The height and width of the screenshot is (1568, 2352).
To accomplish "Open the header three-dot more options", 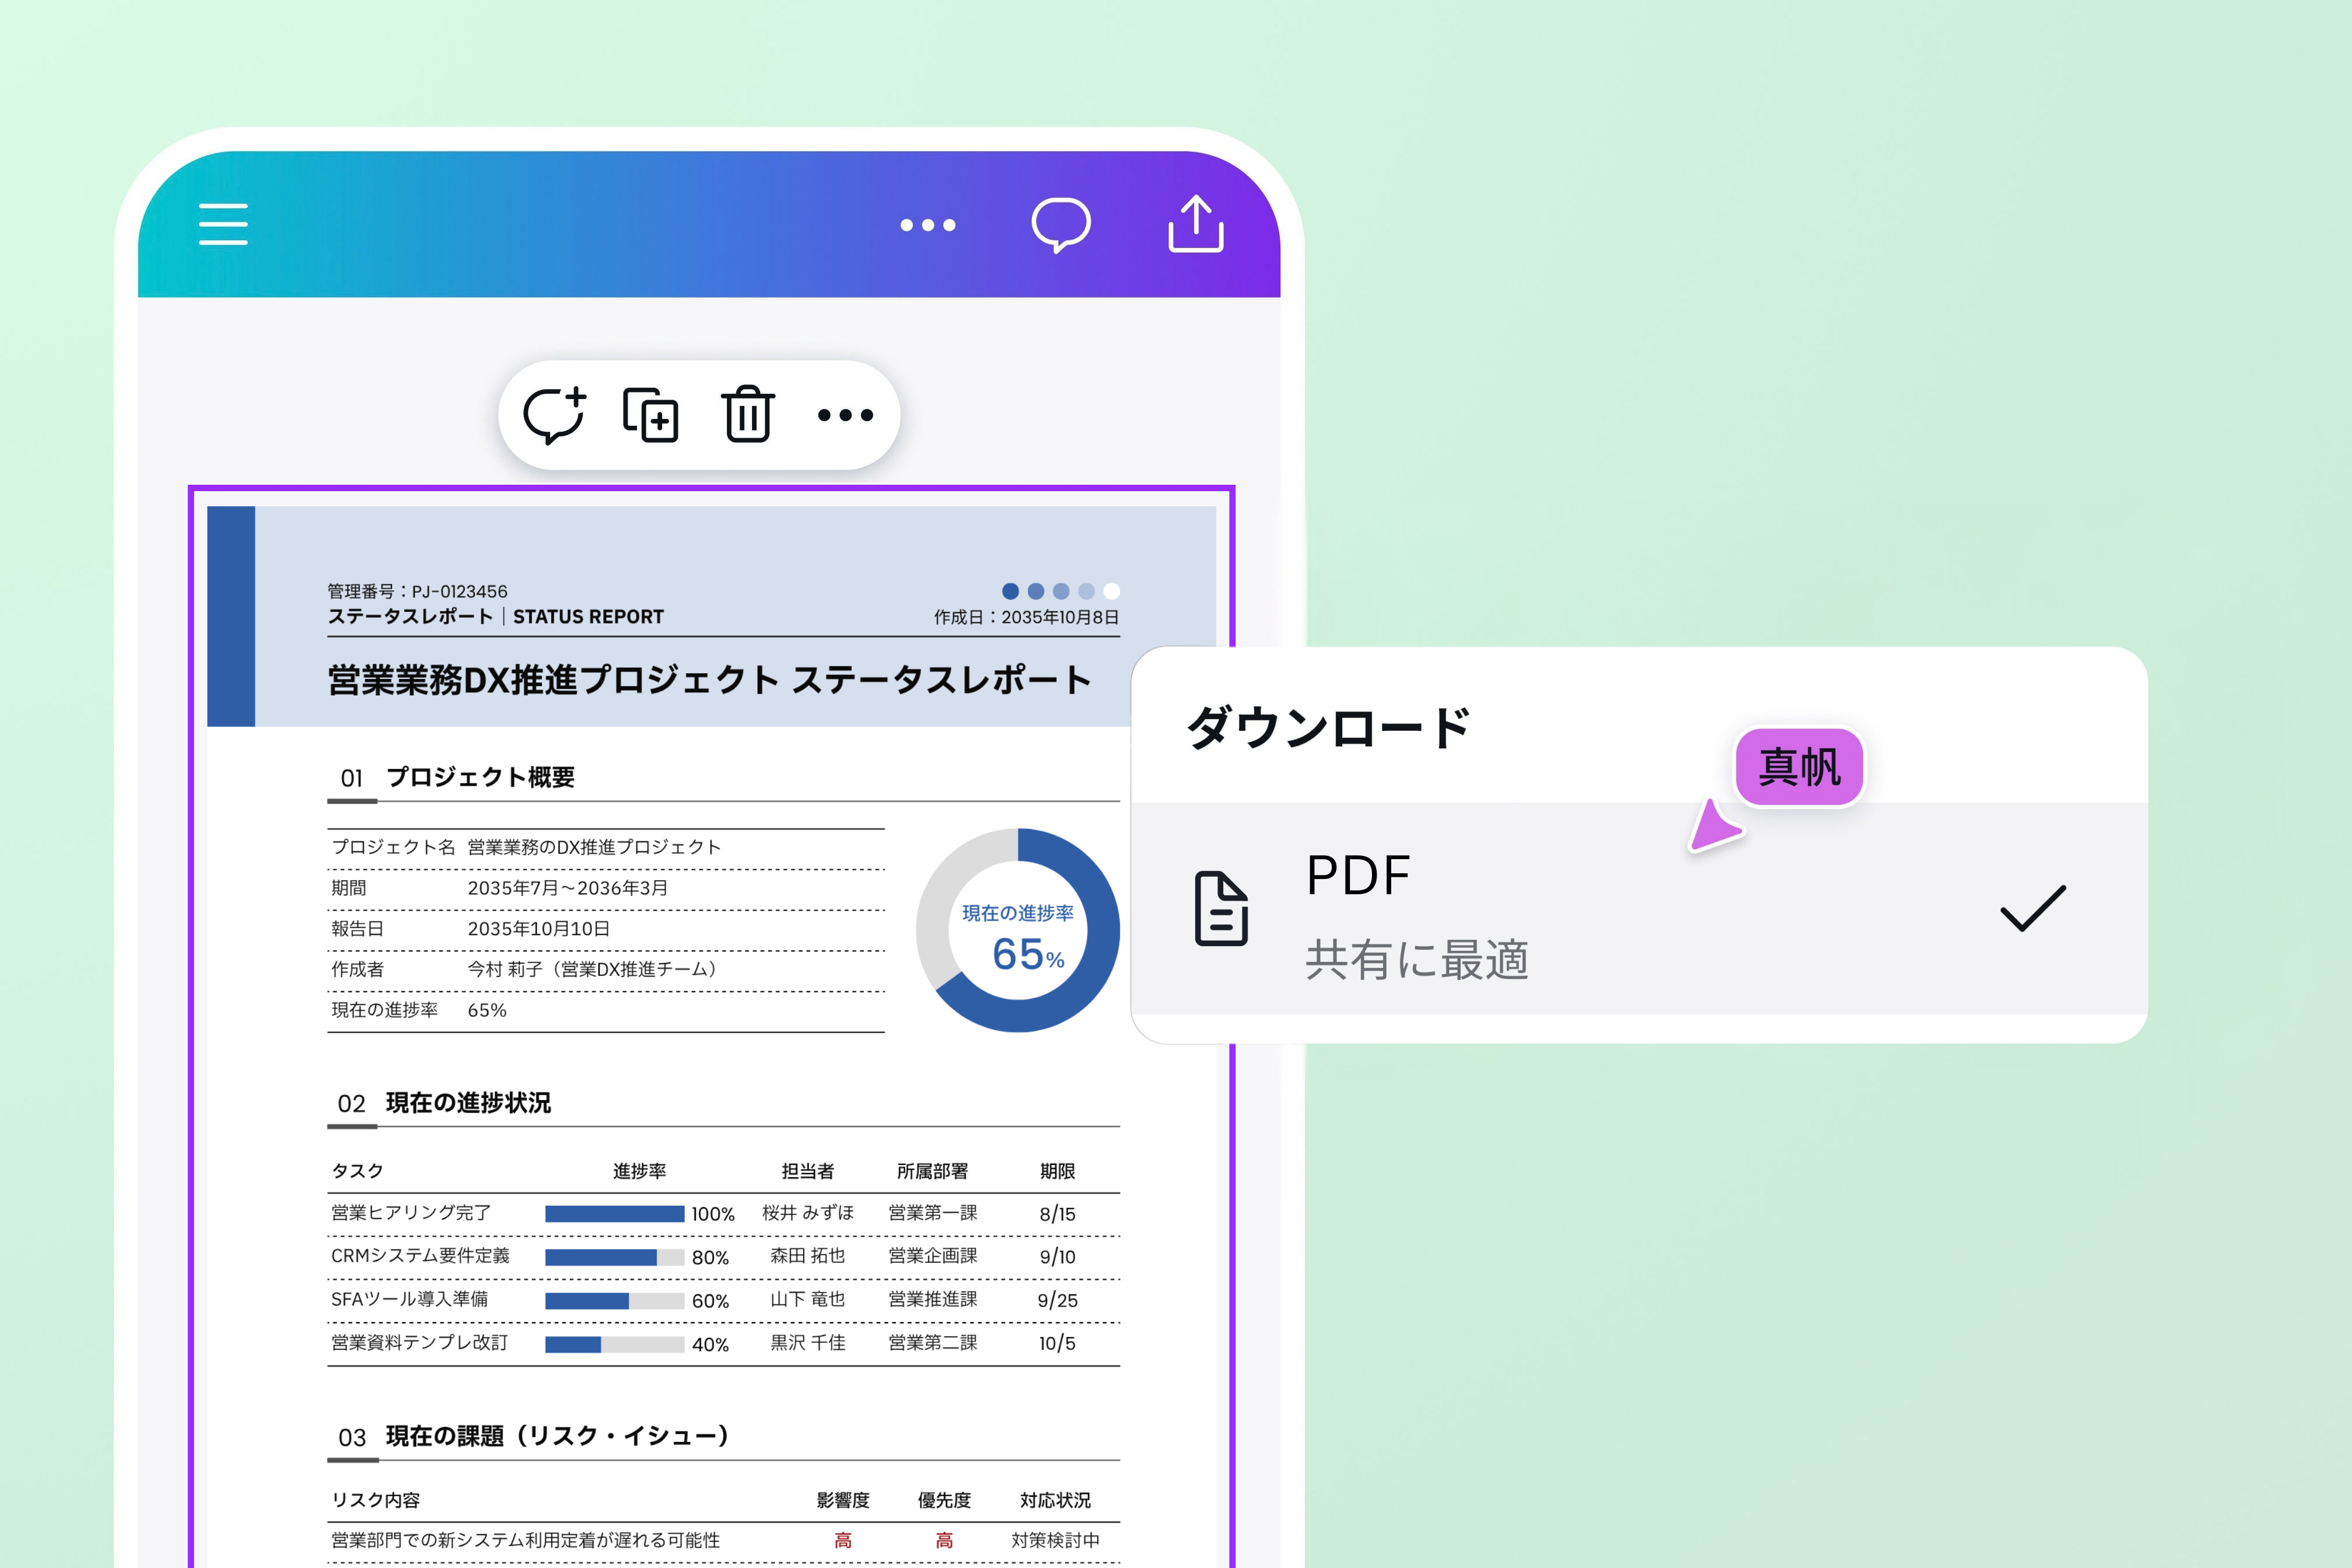I will (x=928, y=225).
